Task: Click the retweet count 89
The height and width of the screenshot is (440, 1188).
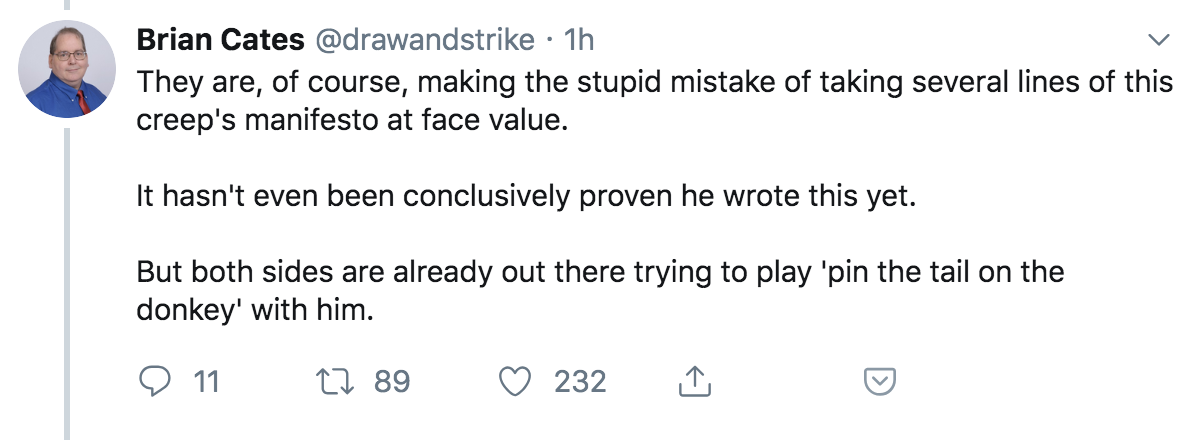Action: (x=392, y=381)
